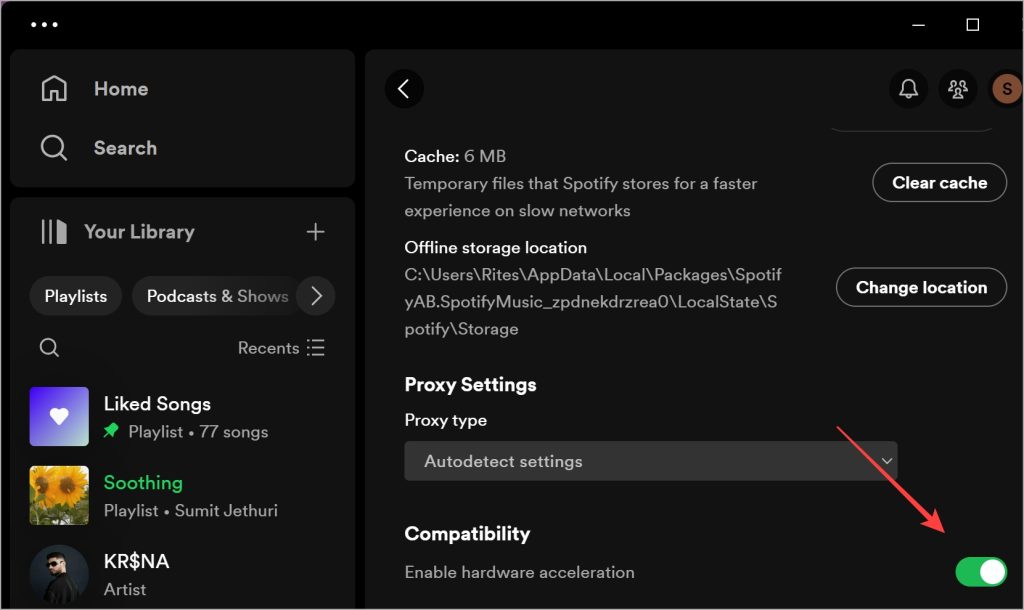The width and height of the screenshot is (1024, 610).
Task: Maximize the Spotify window
Action: tap(972, 25)
